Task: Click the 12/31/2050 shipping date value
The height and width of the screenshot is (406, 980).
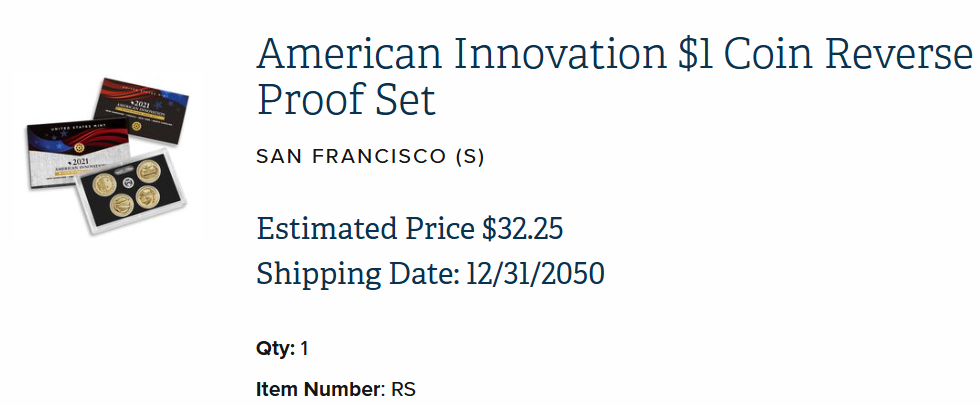Action: 535,273
